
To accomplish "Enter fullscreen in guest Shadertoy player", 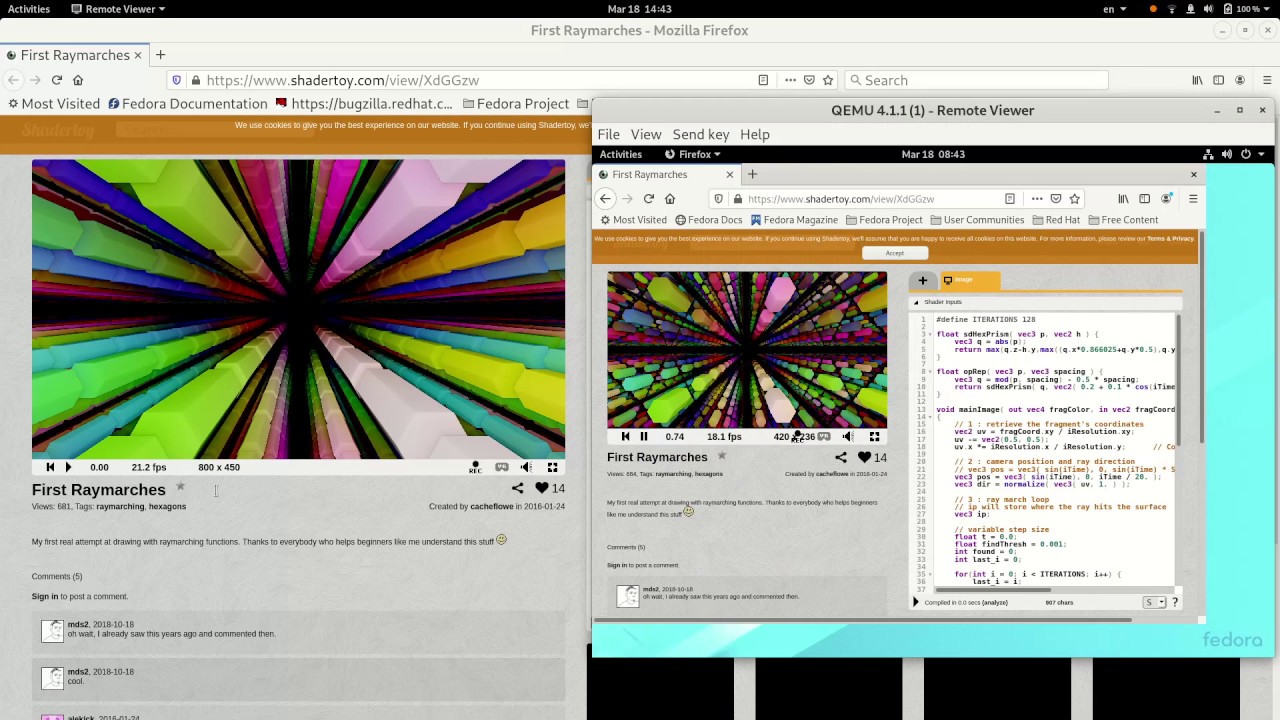I will pyautogui.click(x=874, y=436).
